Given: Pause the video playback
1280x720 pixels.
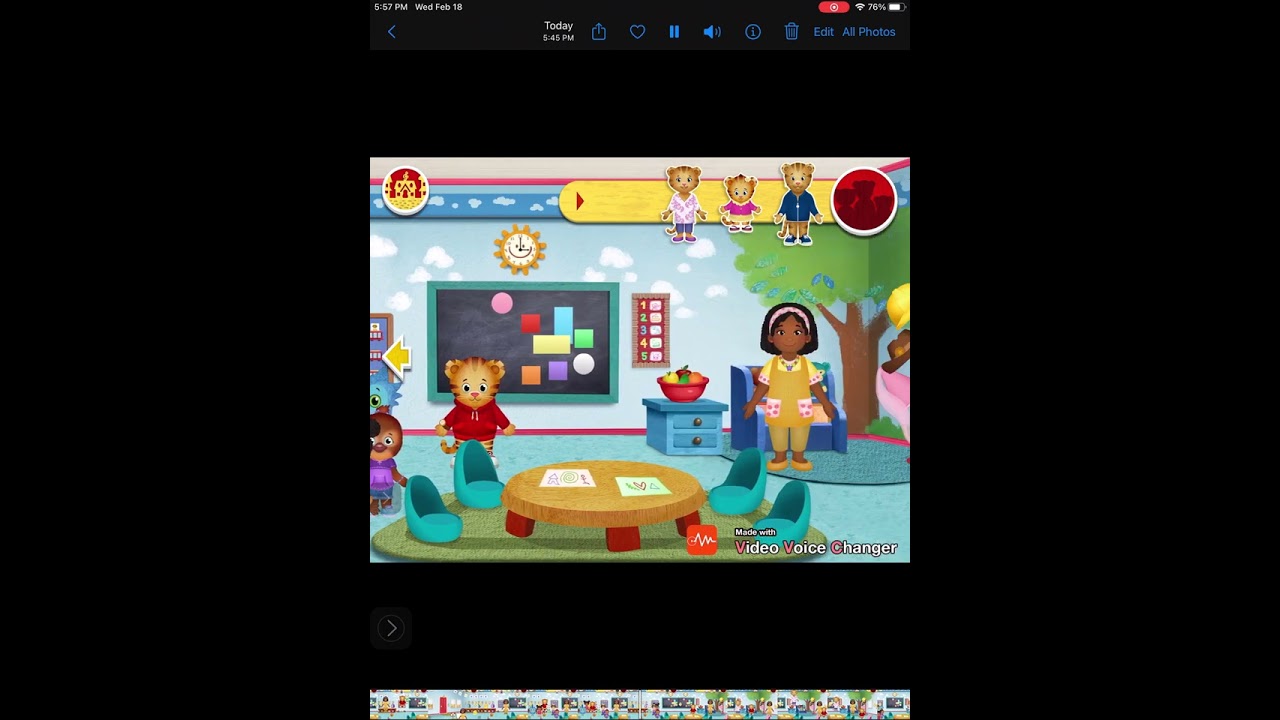Looking at the screenshot, I should click(x=674, y=32).
